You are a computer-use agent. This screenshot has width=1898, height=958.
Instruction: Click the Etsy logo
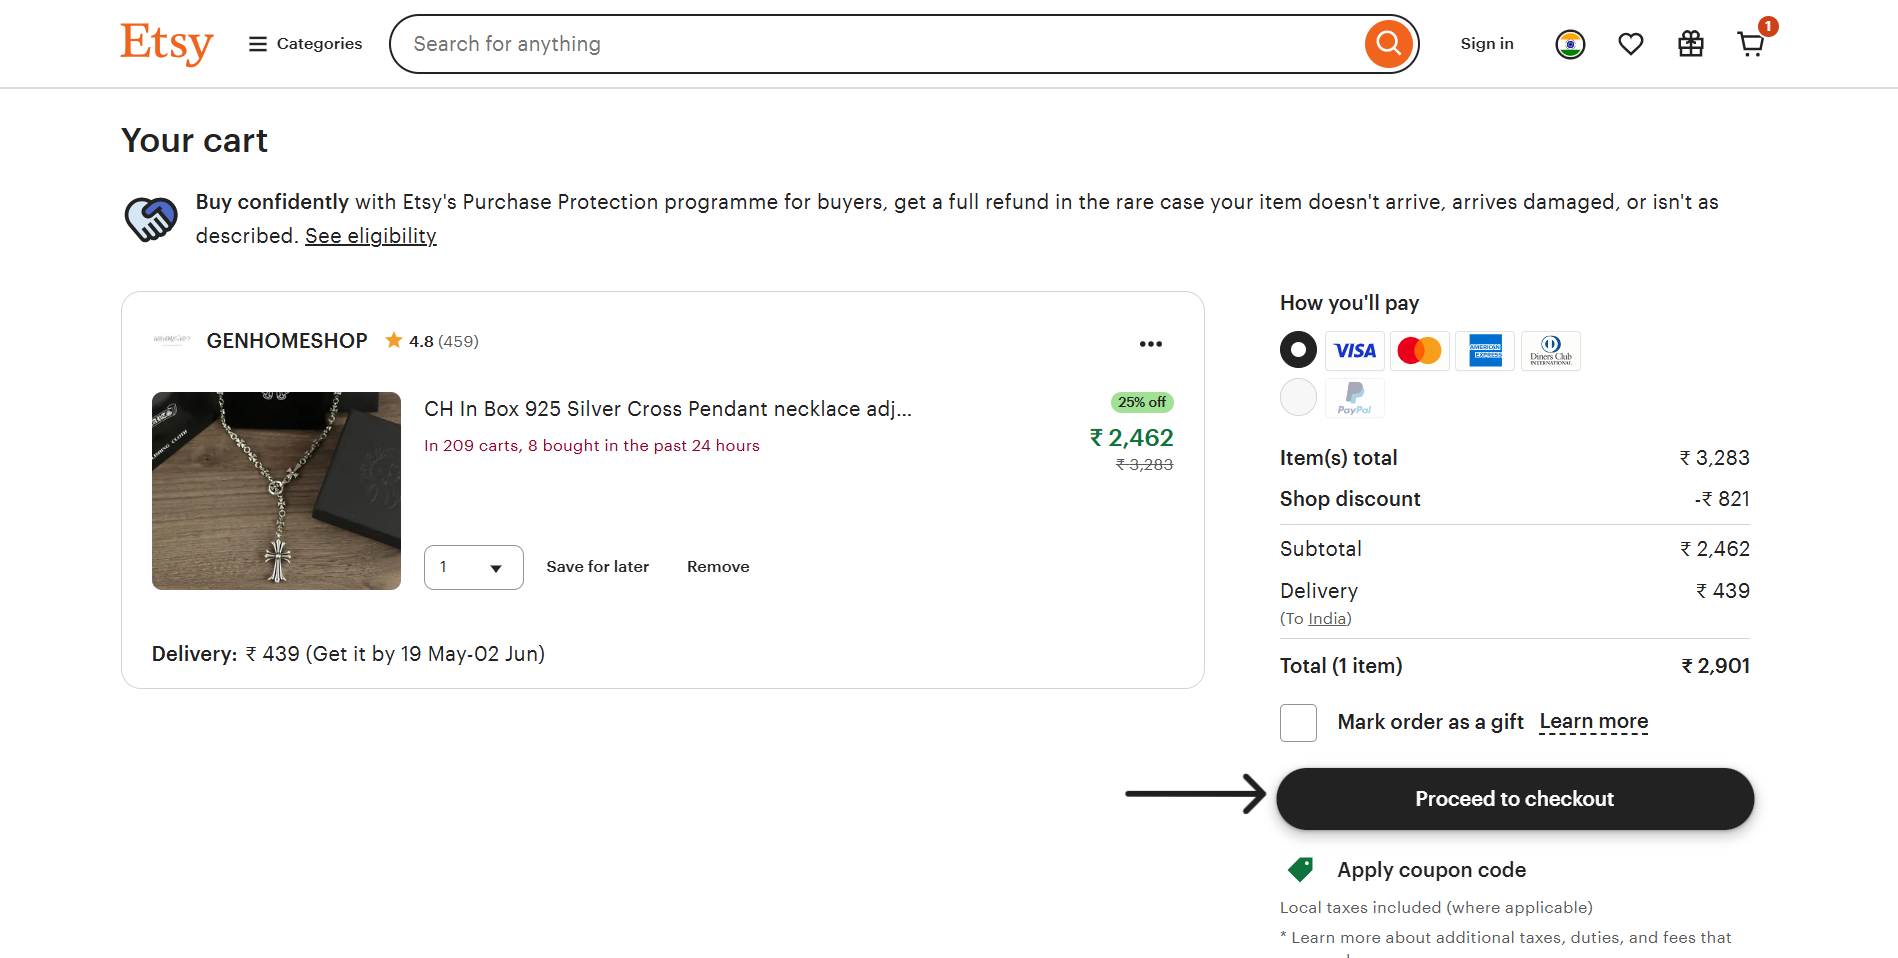[x=166, y=44]
